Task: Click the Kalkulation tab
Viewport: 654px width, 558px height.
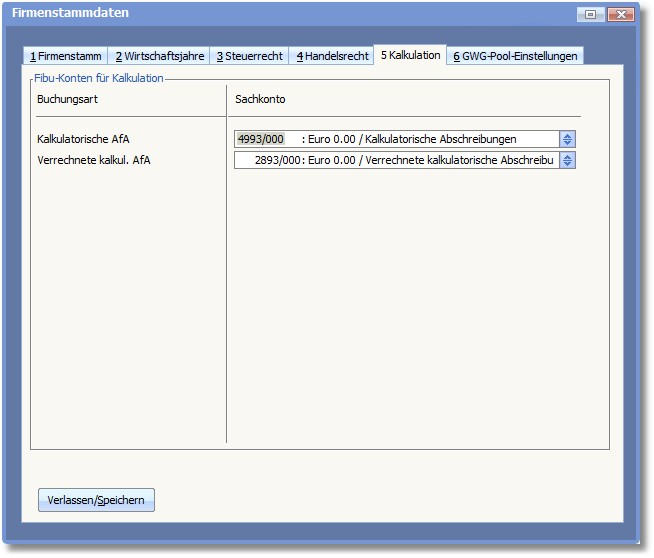Action: (x=409, y=55)
